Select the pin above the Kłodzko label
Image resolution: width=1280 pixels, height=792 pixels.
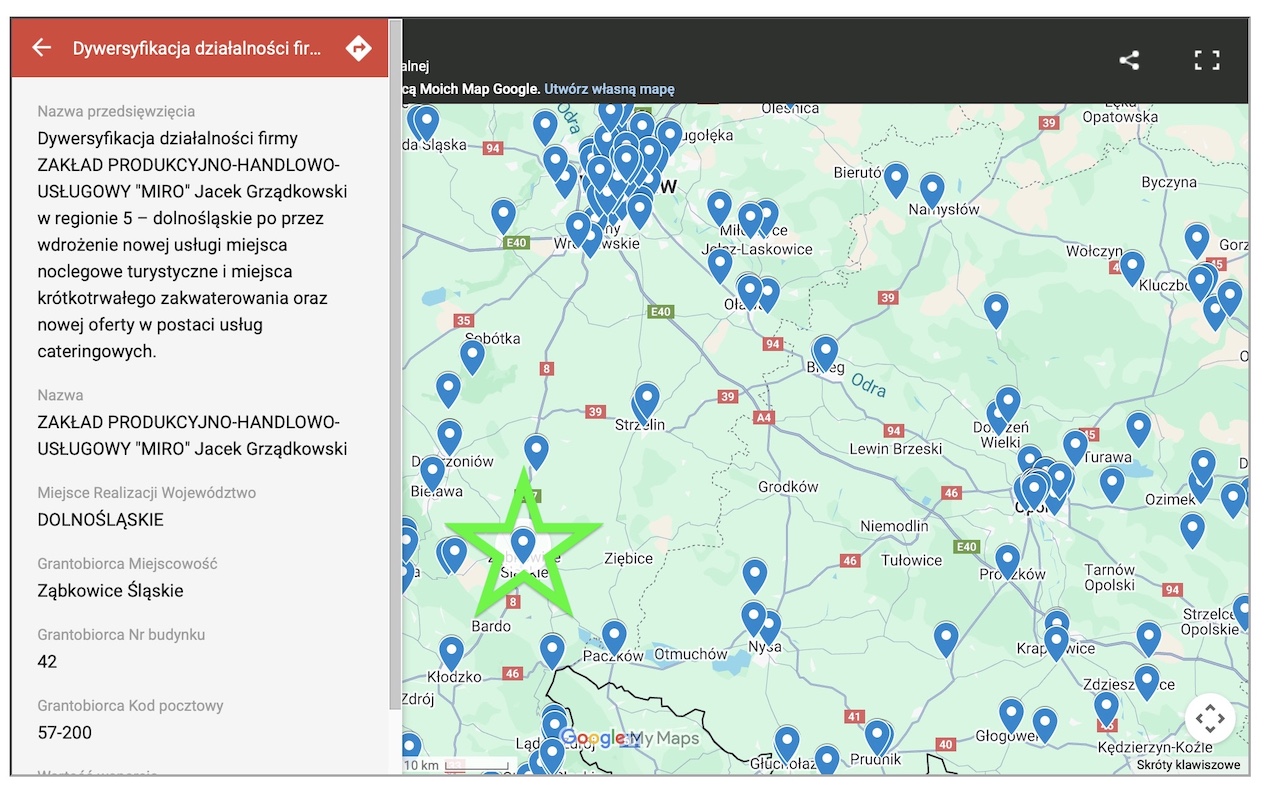coord(452,653)
